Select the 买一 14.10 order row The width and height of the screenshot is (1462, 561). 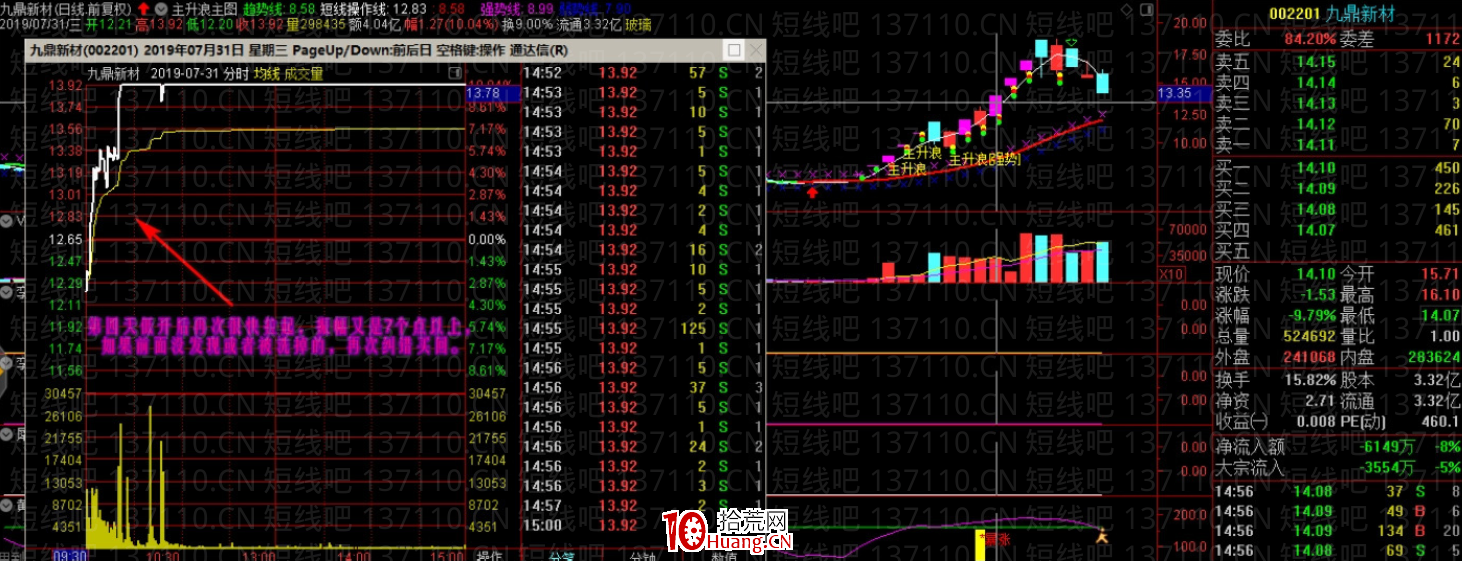click(1337, 168)
